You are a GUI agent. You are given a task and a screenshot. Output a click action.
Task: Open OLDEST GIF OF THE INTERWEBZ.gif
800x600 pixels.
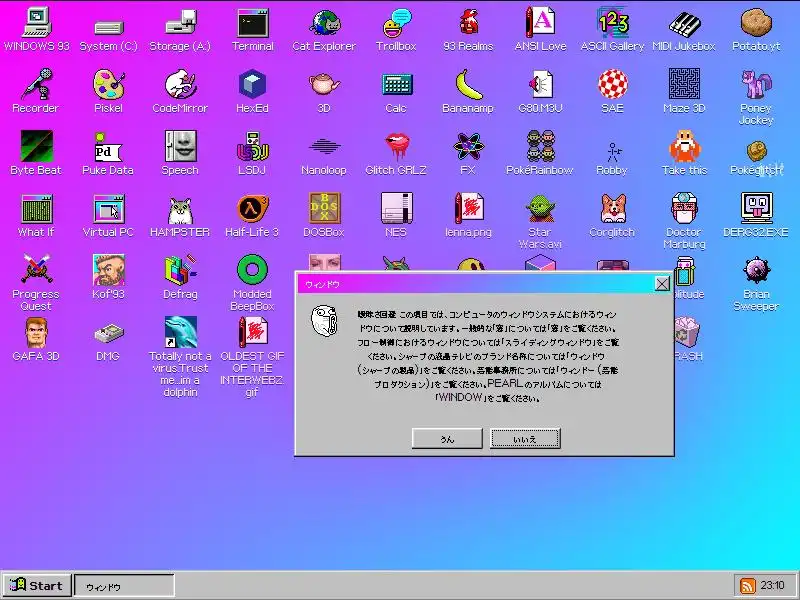[253, 333]
